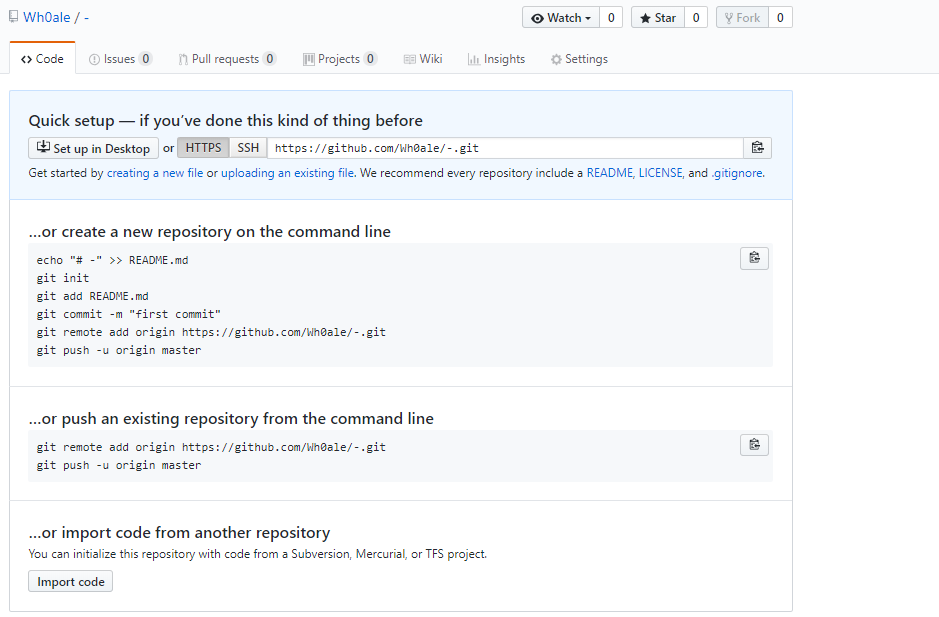The image size is (939, 617).
Task: Click the desktop download icon in setup button
Action: click(43, 147)
